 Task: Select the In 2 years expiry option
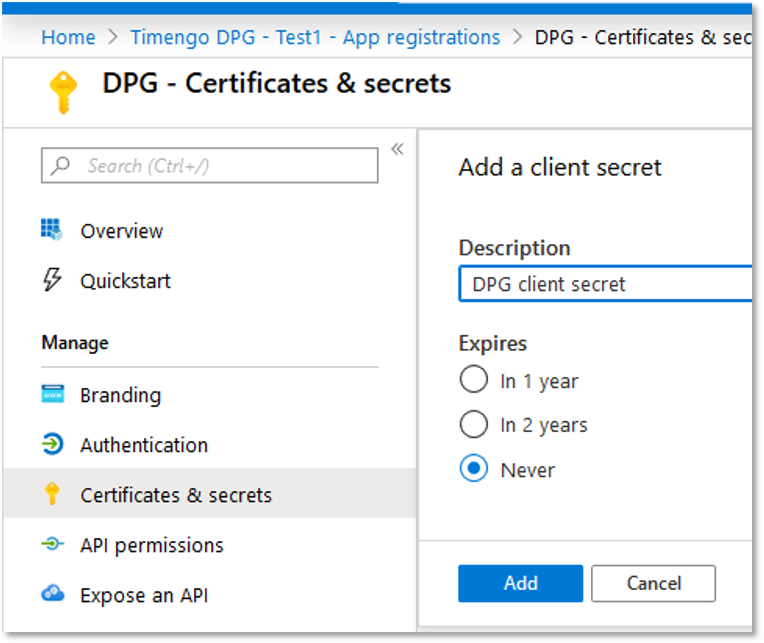474,424
